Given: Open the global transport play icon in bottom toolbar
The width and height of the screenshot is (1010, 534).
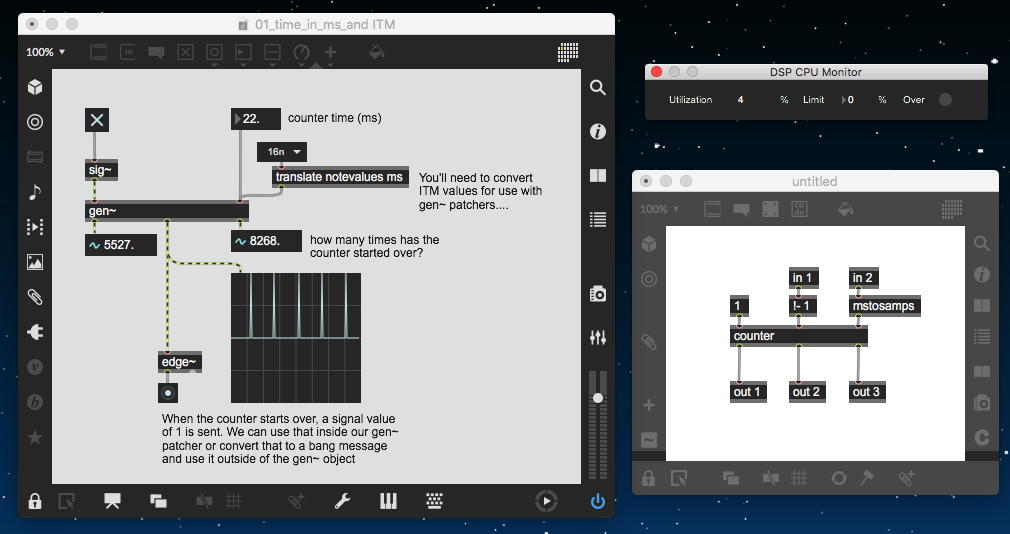Looking at the screenshot, I should 546,501.
